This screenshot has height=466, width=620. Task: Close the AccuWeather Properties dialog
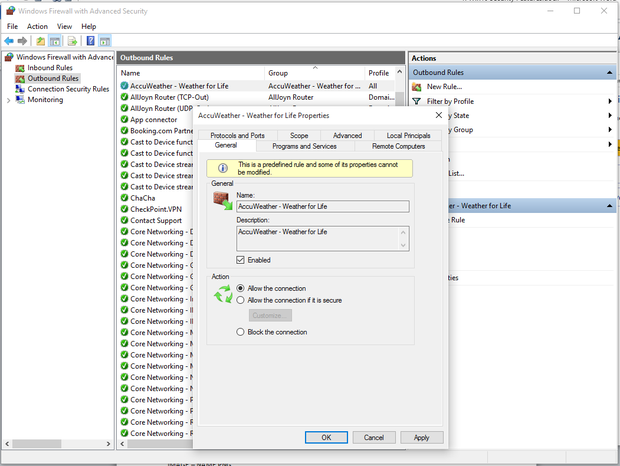pyautogui.click(x=439, y=115)
